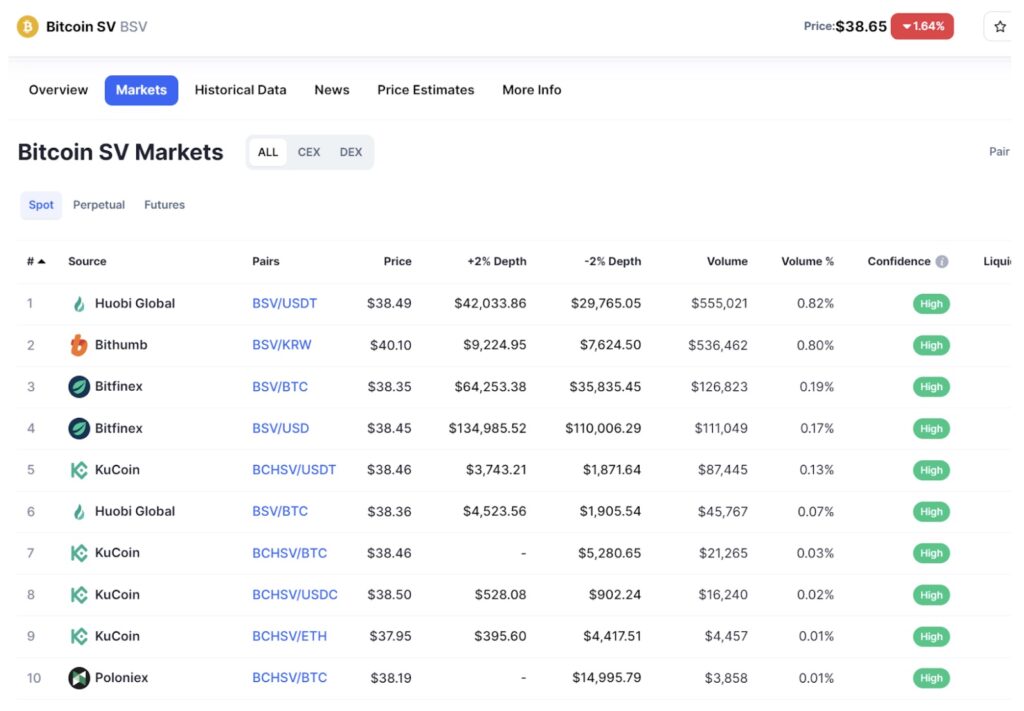
Task: Select the Markets tab
Action: click(141, 90)
